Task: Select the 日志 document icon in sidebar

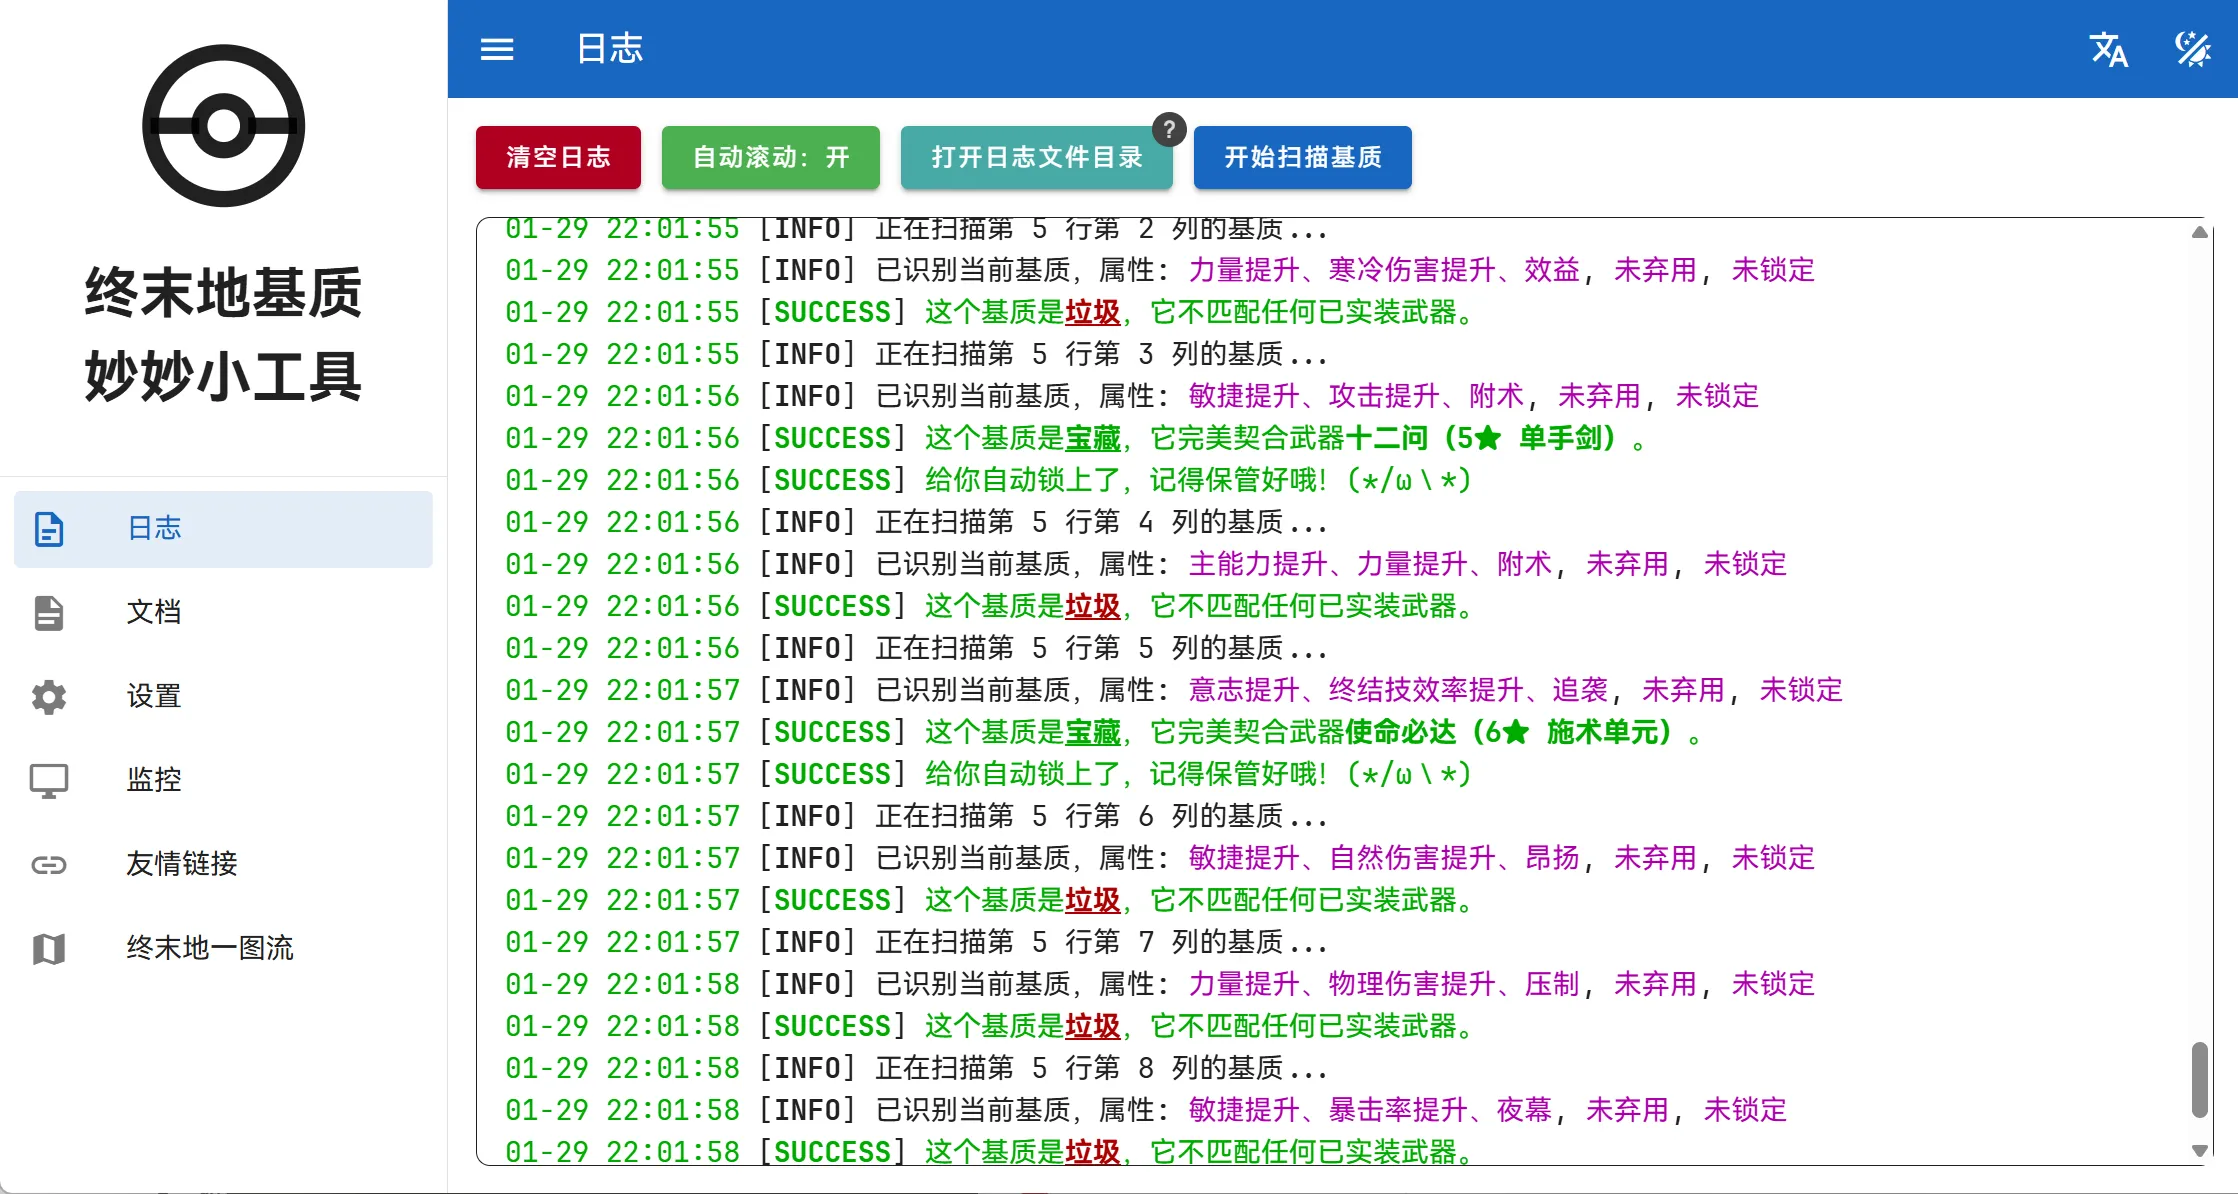Action: pyautogui.click(x=50, y=529)
